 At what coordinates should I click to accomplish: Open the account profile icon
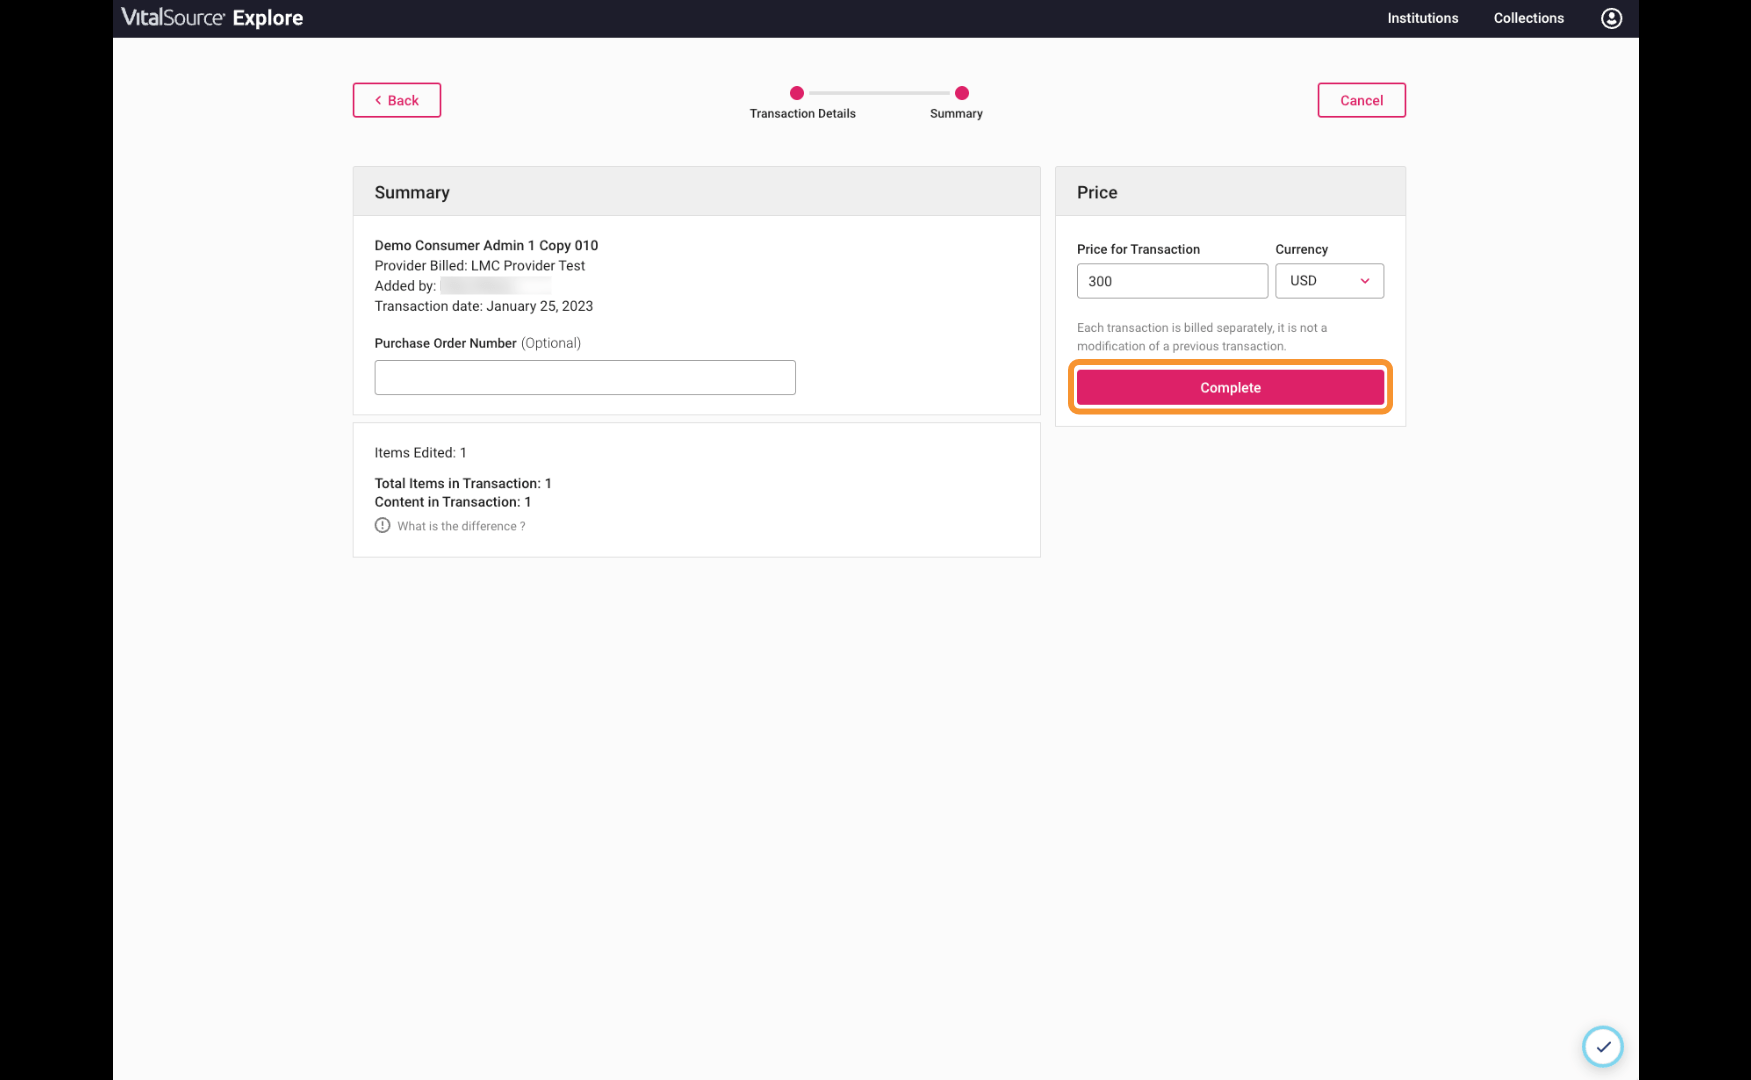tap(1610, 18)
